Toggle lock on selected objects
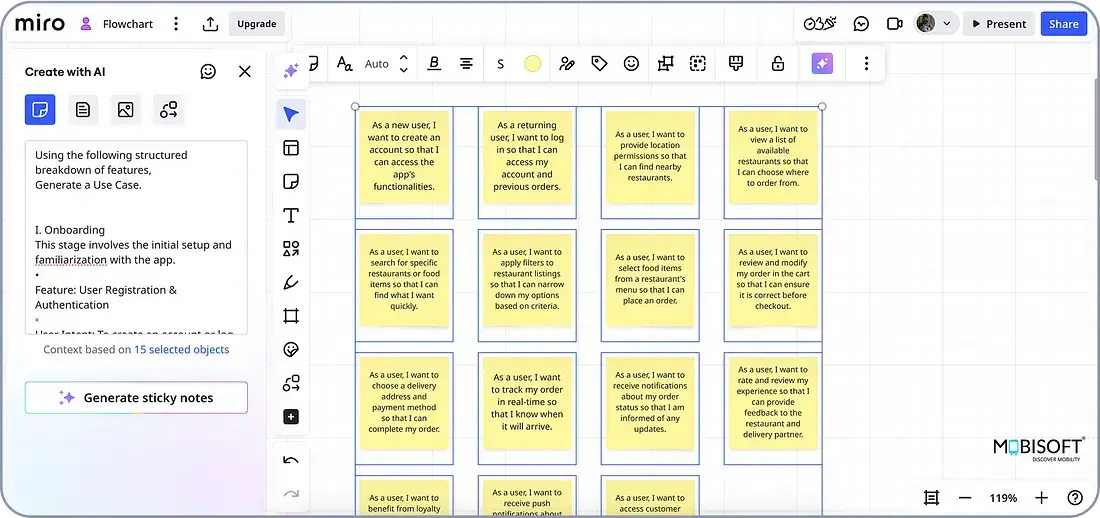The width and height of the screenshot is (1100, 518). point(777,64)
